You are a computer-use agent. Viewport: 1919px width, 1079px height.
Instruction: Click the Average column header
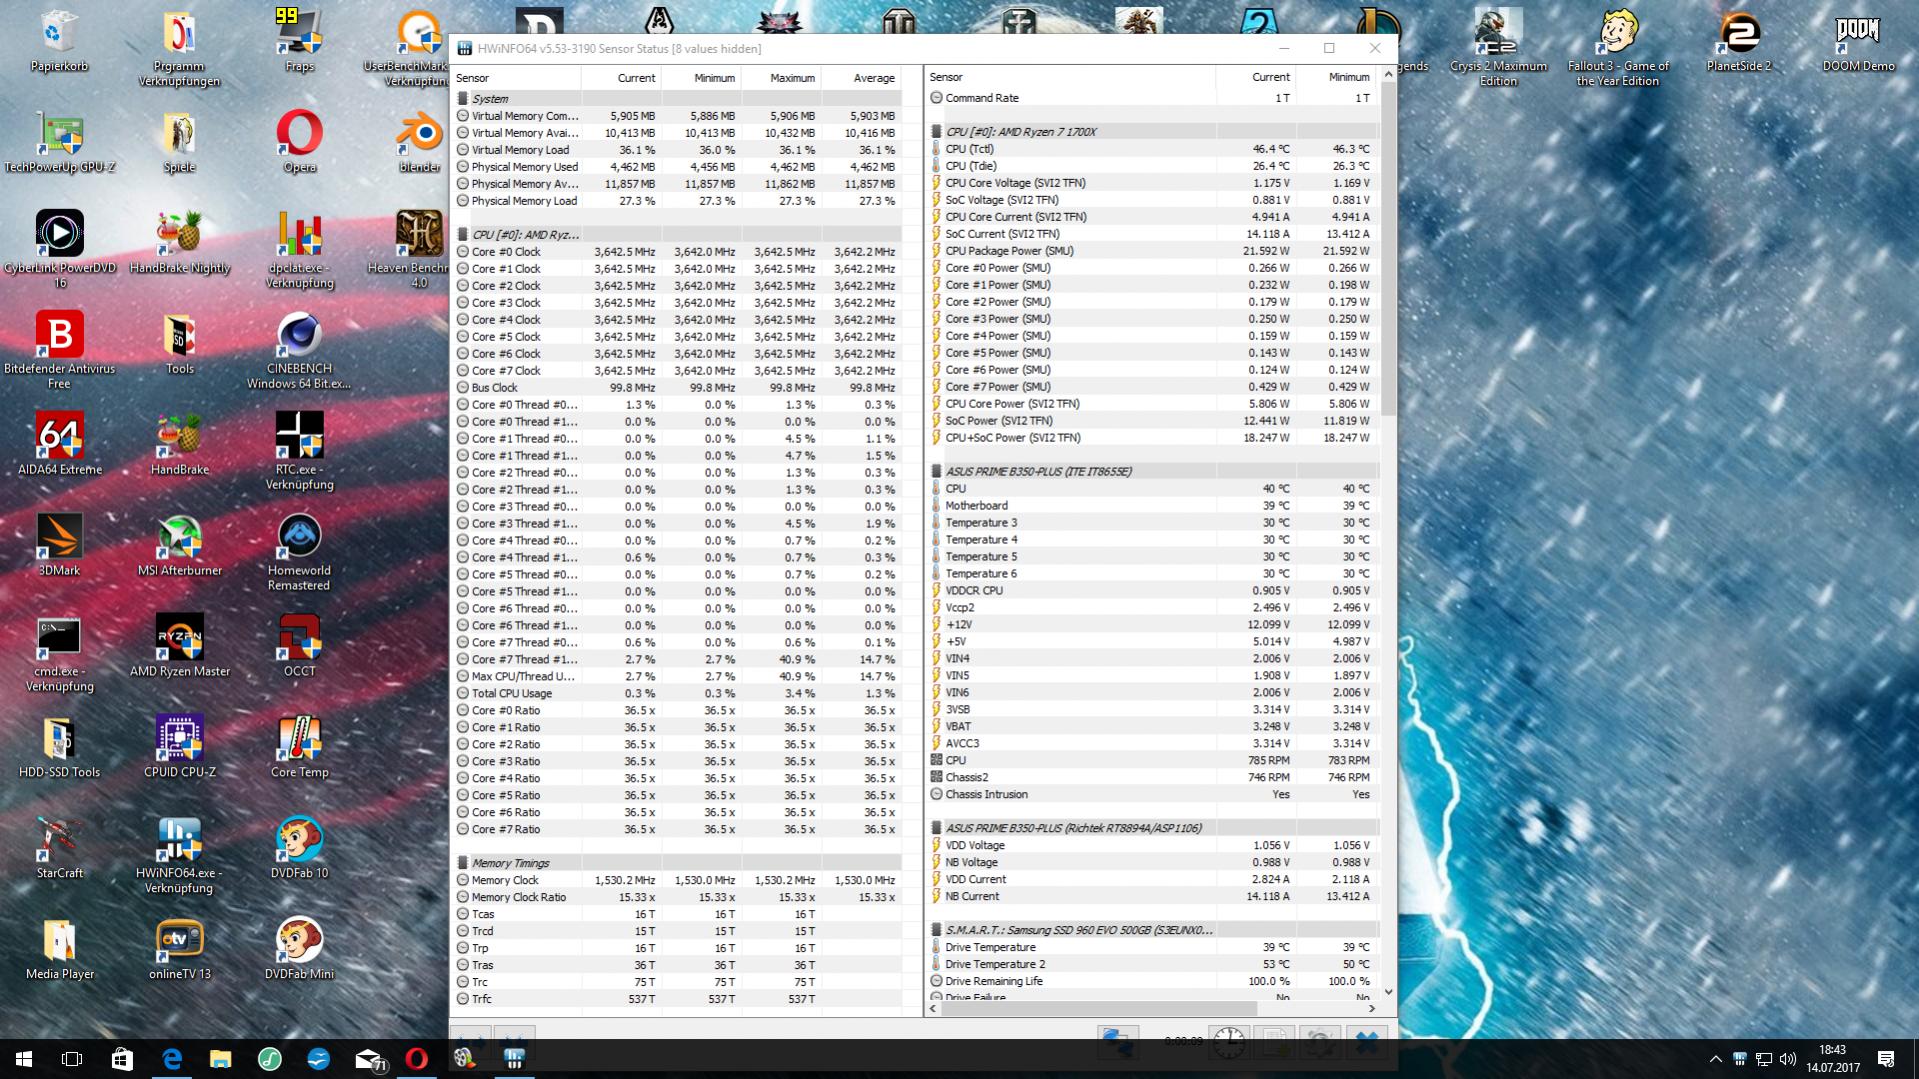click(861, 78)
